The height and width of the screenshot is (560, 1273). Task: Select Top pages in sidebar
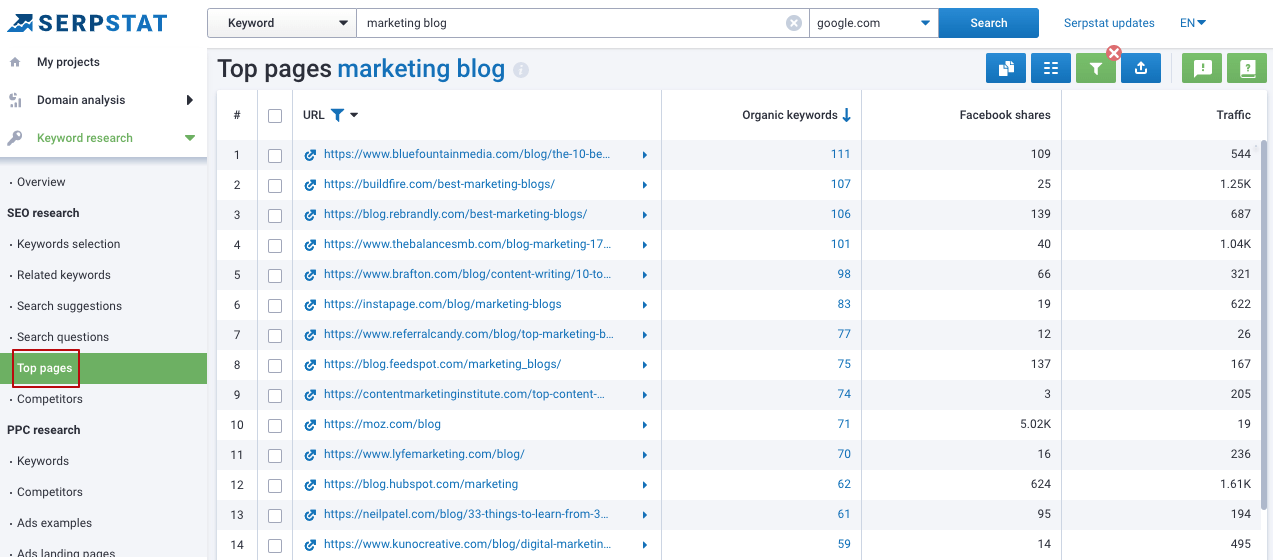(x=45, y=368)
